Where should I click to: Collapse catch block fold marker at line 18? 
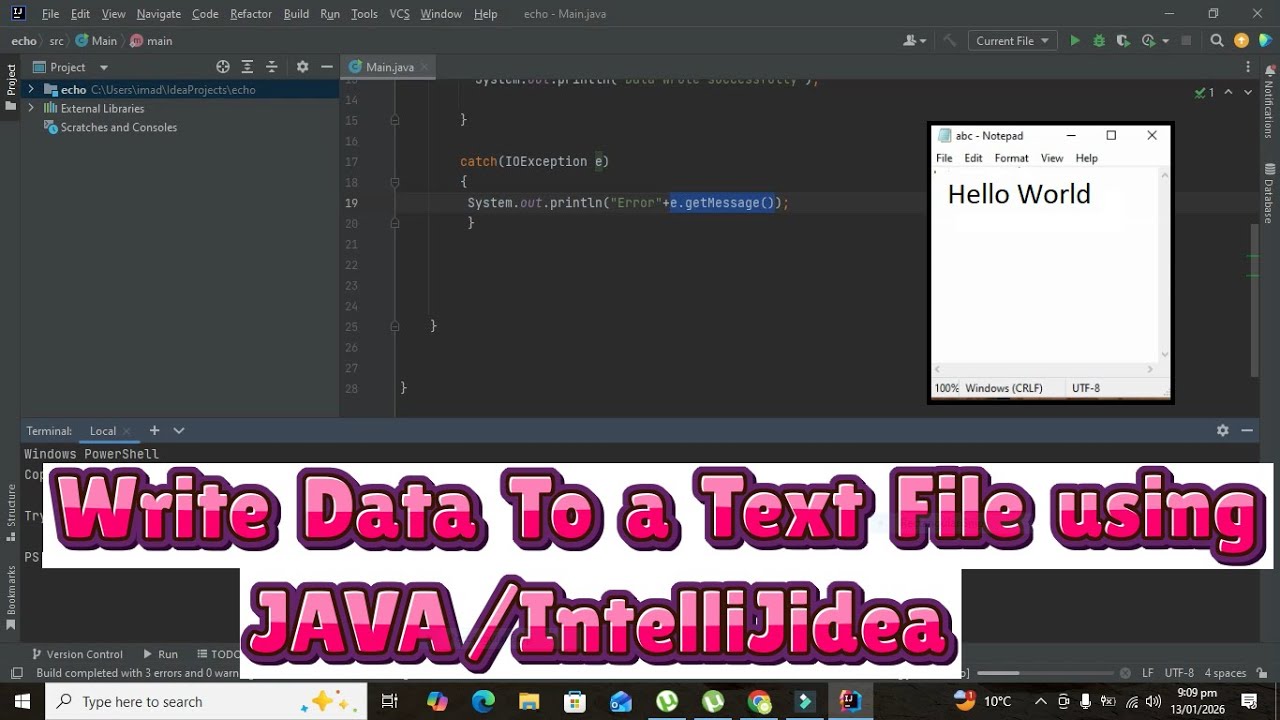coord(395,182)
